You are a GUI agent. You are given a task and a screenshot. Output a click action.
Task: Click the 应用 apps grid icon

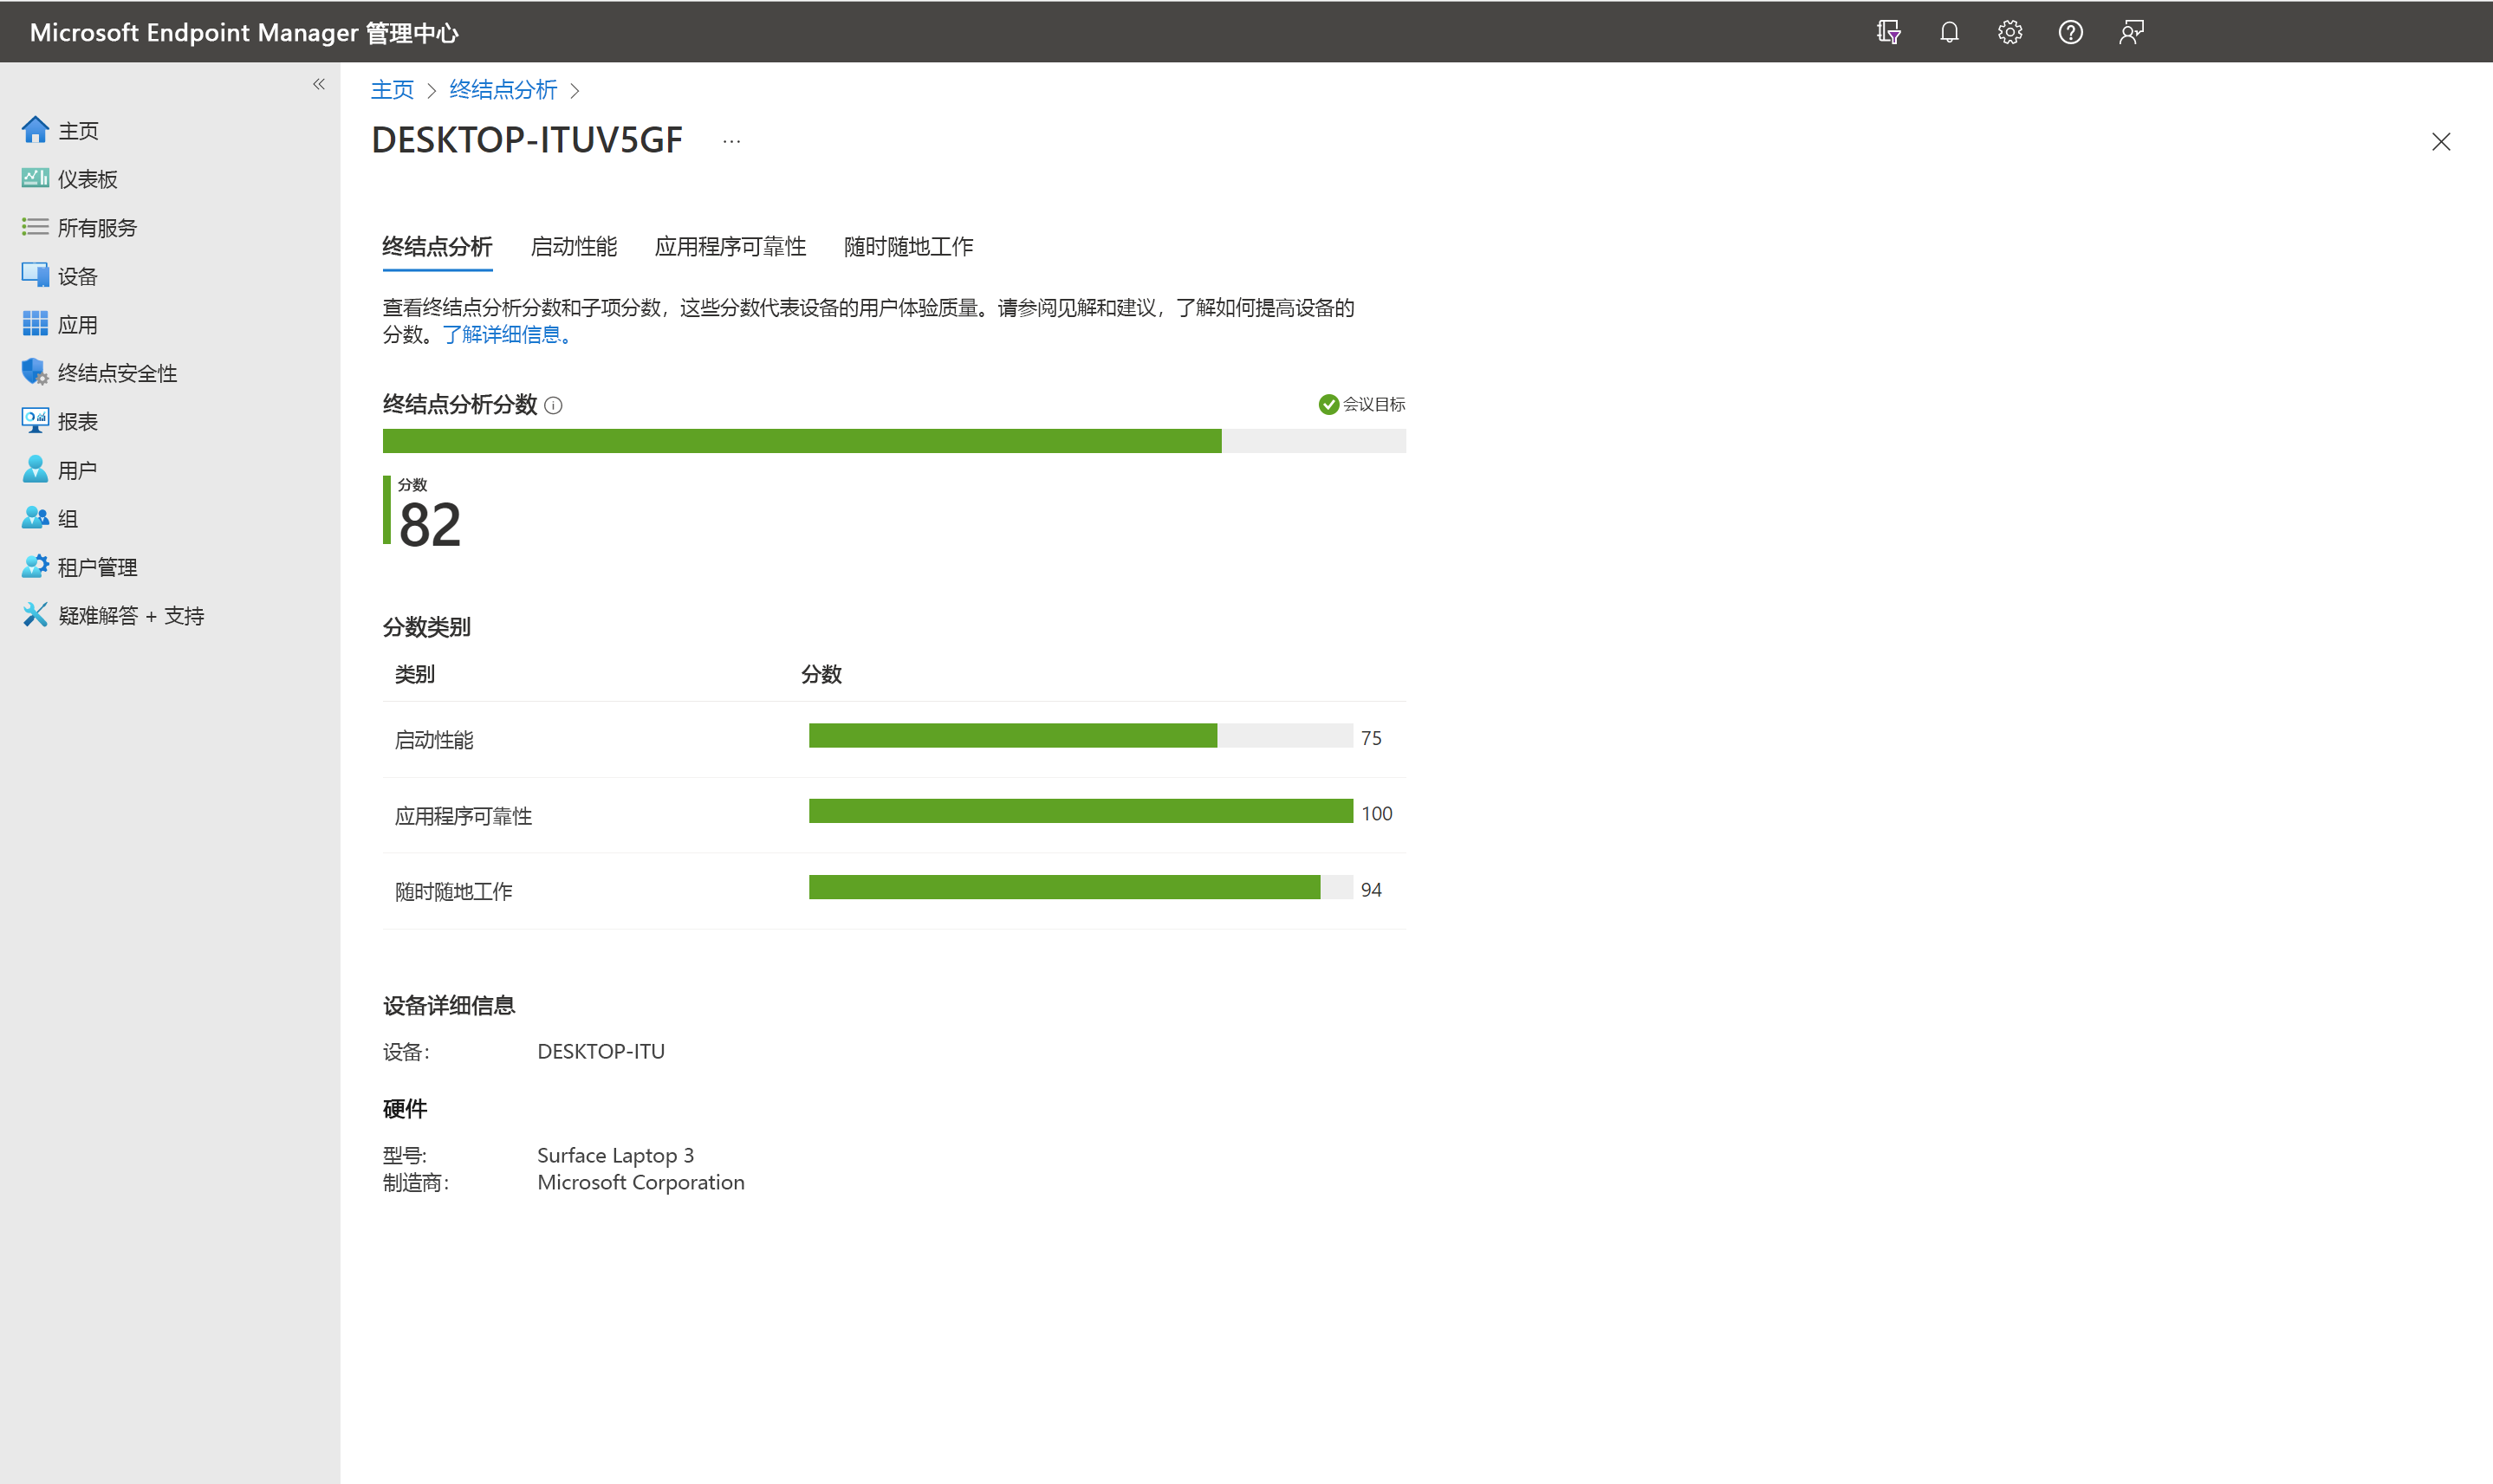click(x=35, y=324)
